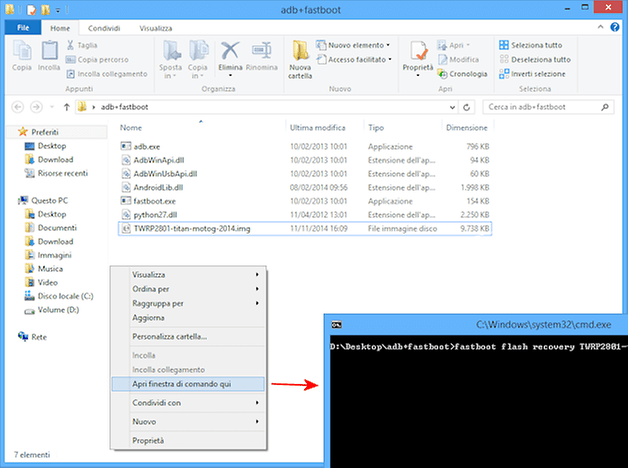The width and height of the screenshot is (628, 468).
Task: Open recent locations dropdown arrow
Action: [52, 107]
